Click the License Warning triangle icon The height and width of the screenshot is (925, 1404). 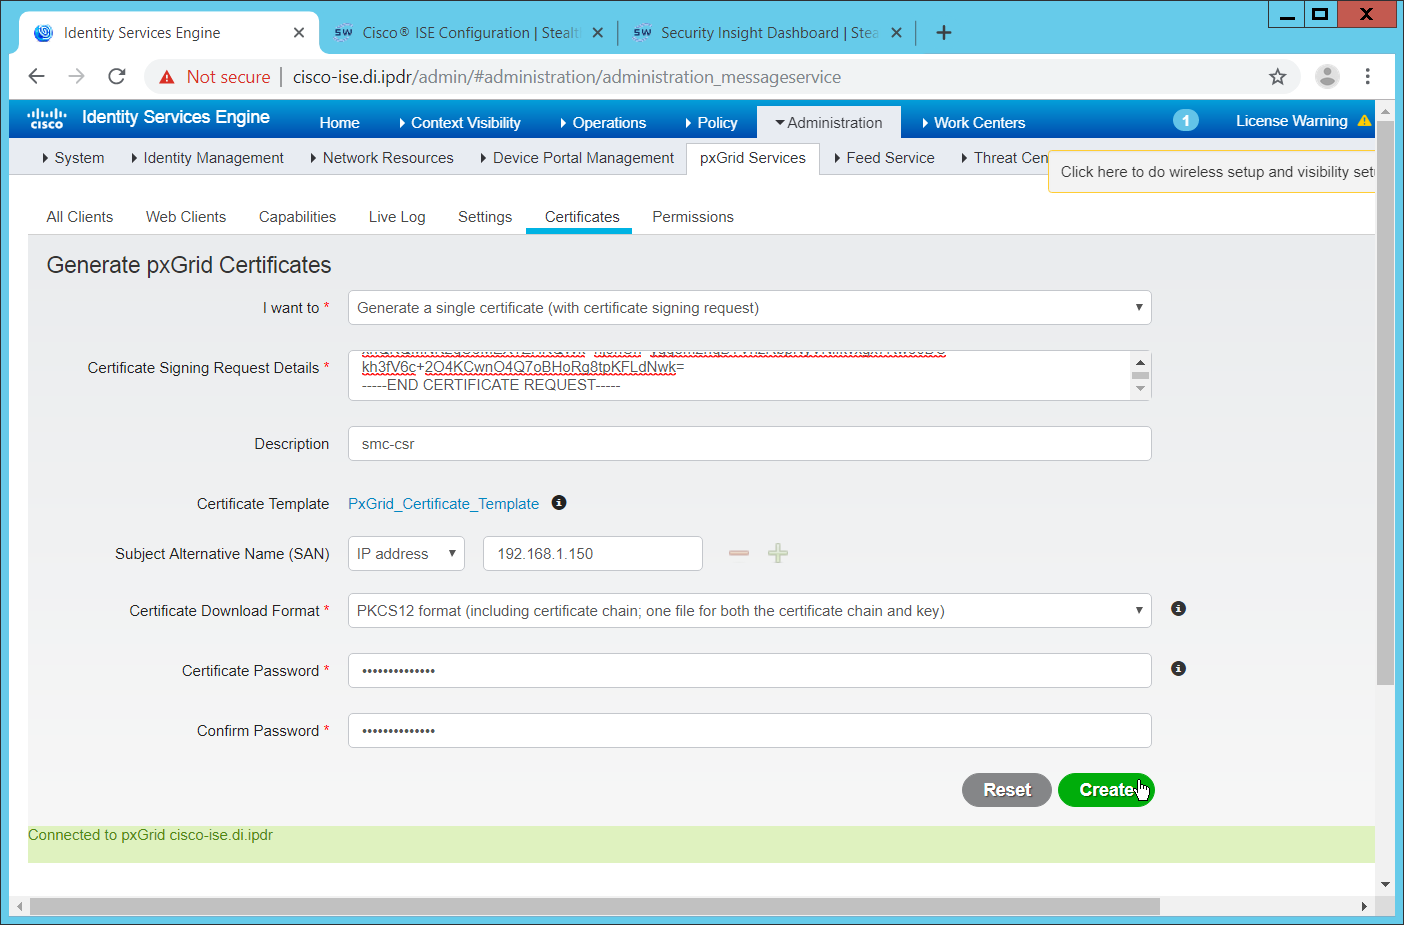[x=1364, y=121]
